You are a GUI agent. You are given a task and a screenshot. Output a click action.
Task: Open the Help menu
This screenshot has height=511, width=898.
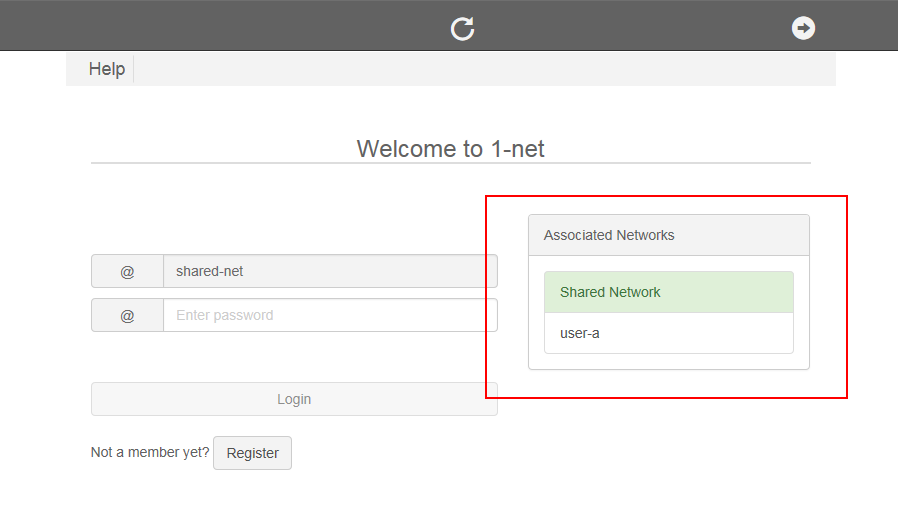click(107, 69)
